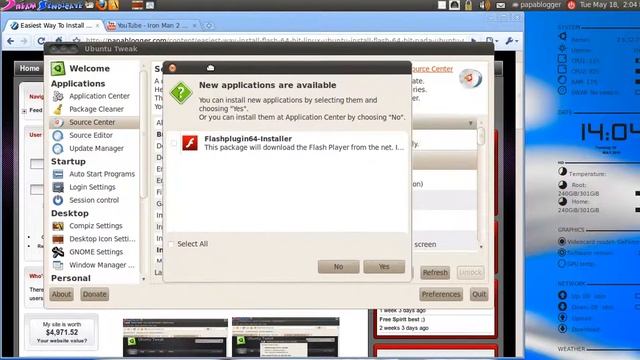Go forward in the Chrome browser
This screenshot has width=640, height=360.
tap(24, 41)
